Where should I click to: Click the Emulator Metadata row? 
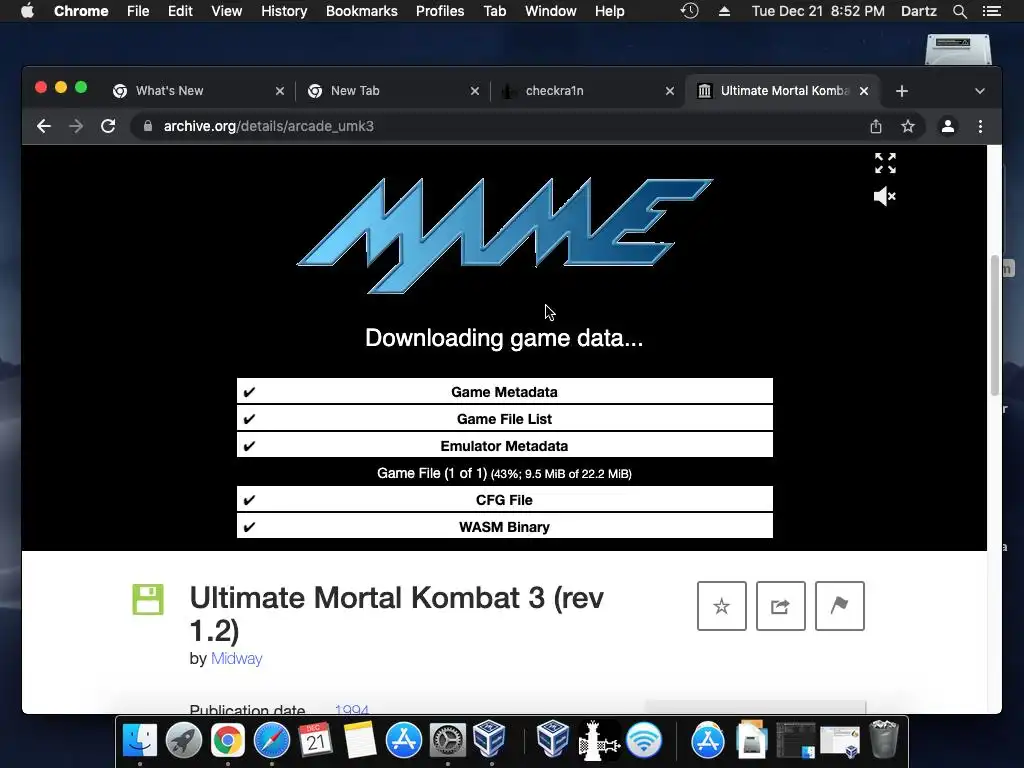click(504, 446)
